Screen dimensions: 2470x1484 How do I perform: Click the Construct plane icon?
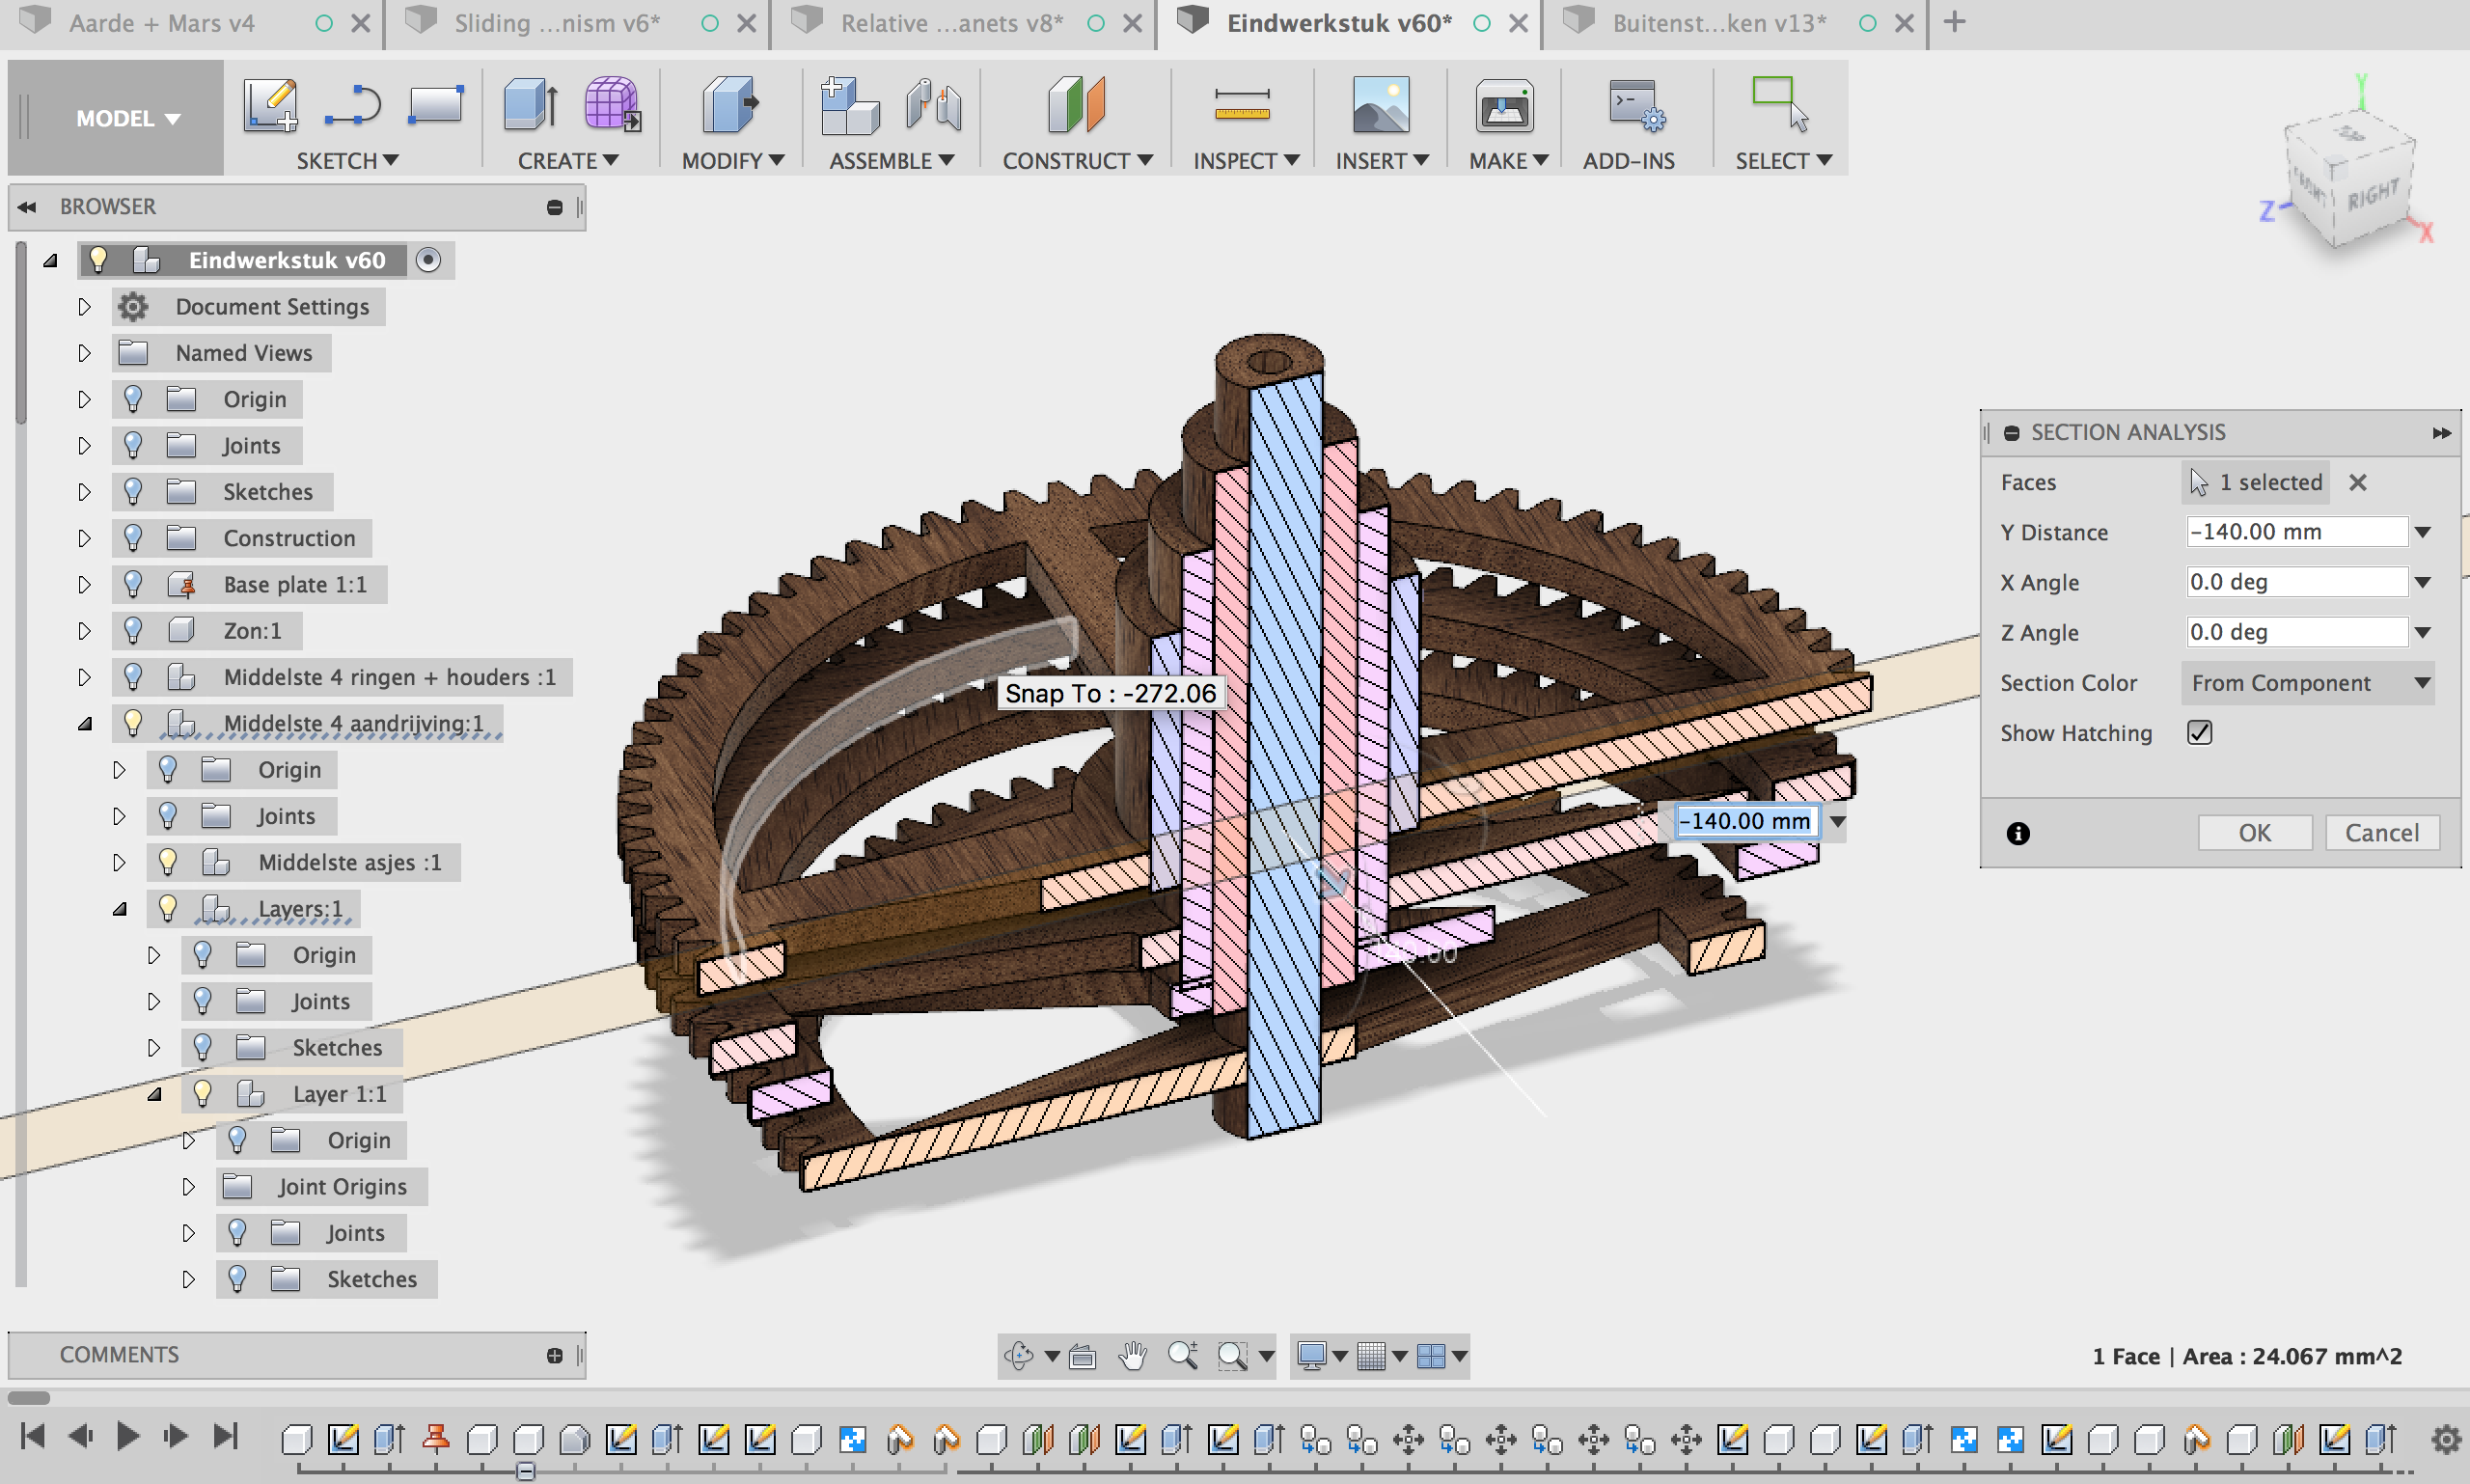pos(1076,105)
